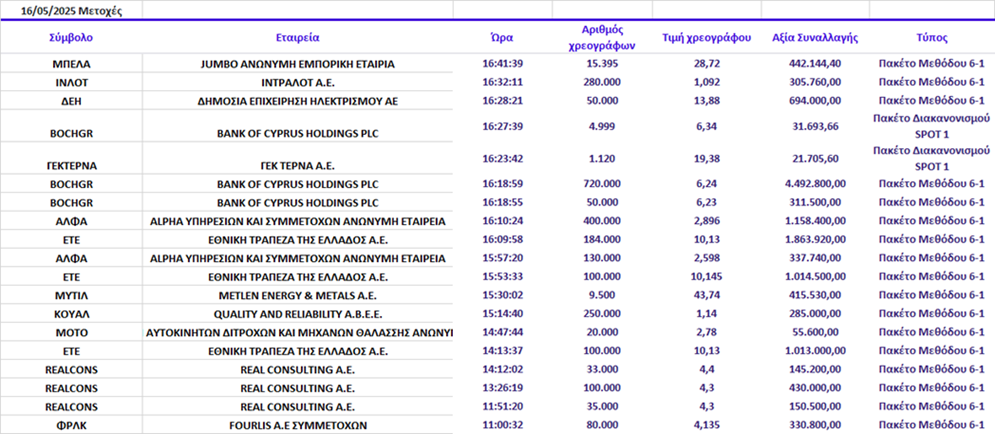Screen dimensions: 995x434
Task: Click the value 442.144,40
Action: [x=815, y=63]
